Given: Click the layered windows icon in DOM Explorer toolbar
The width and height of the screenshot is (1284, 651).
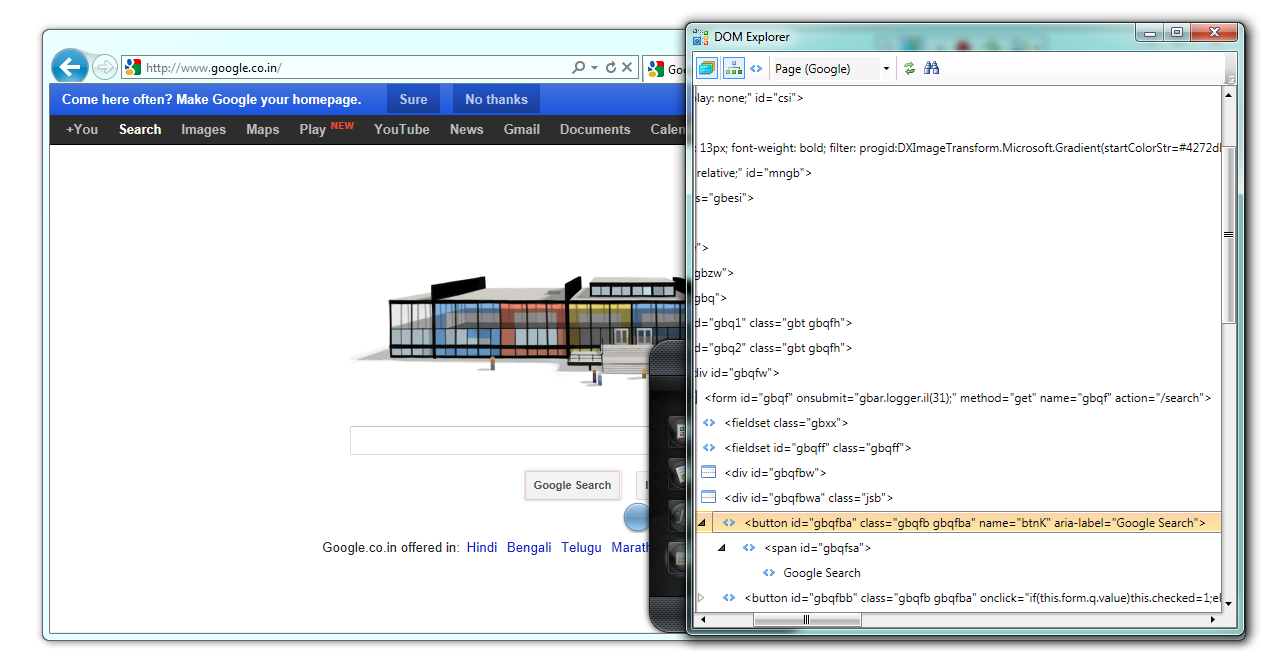Looking at the screenshot, I should point(707,68).
